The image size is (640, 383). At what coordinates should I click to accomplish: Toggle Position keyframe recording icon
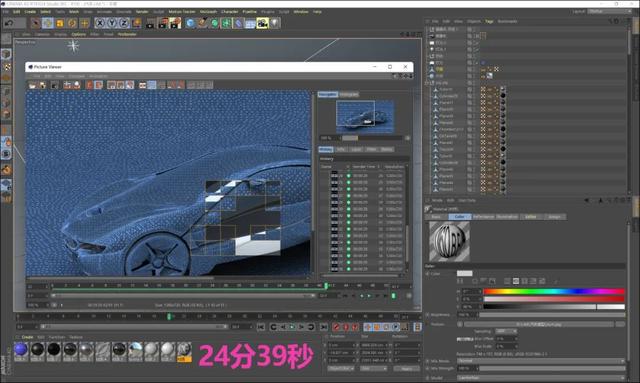point(368,327)
